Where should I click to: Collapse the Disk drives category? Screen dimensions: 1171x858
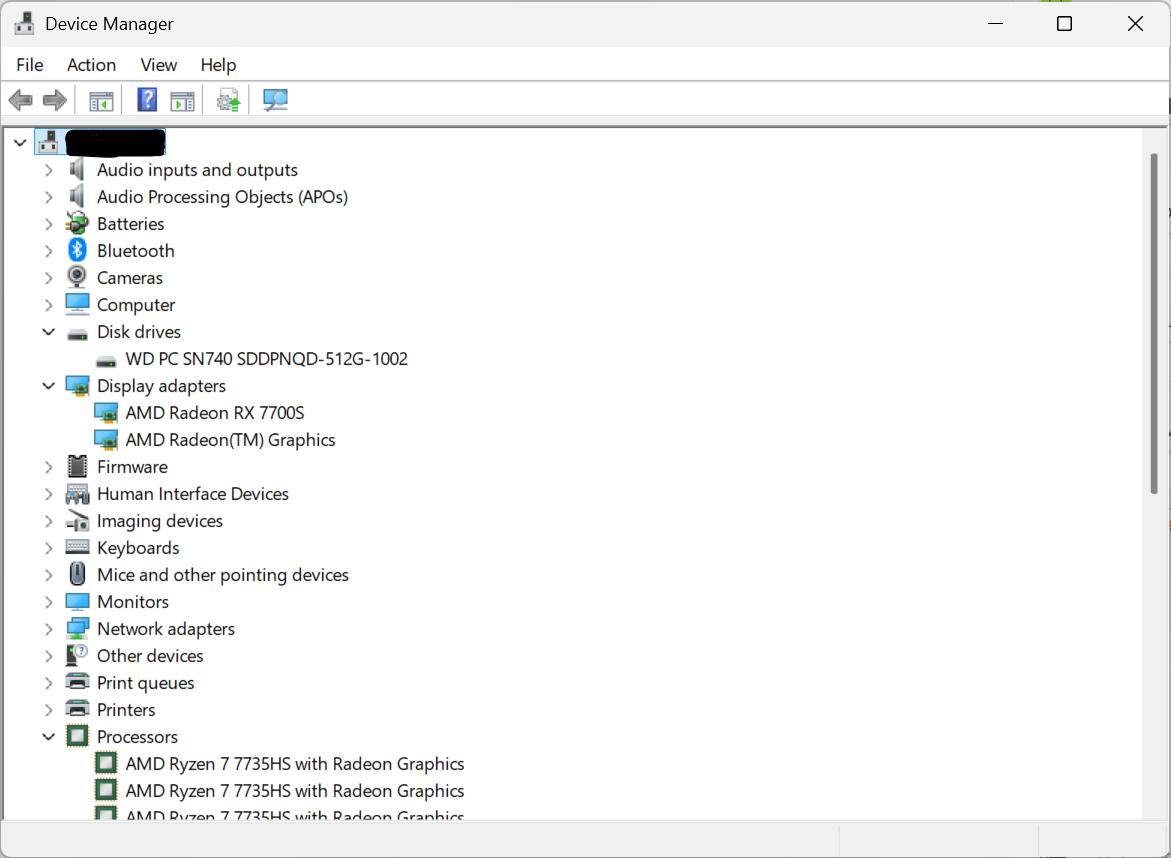[48, 332]
